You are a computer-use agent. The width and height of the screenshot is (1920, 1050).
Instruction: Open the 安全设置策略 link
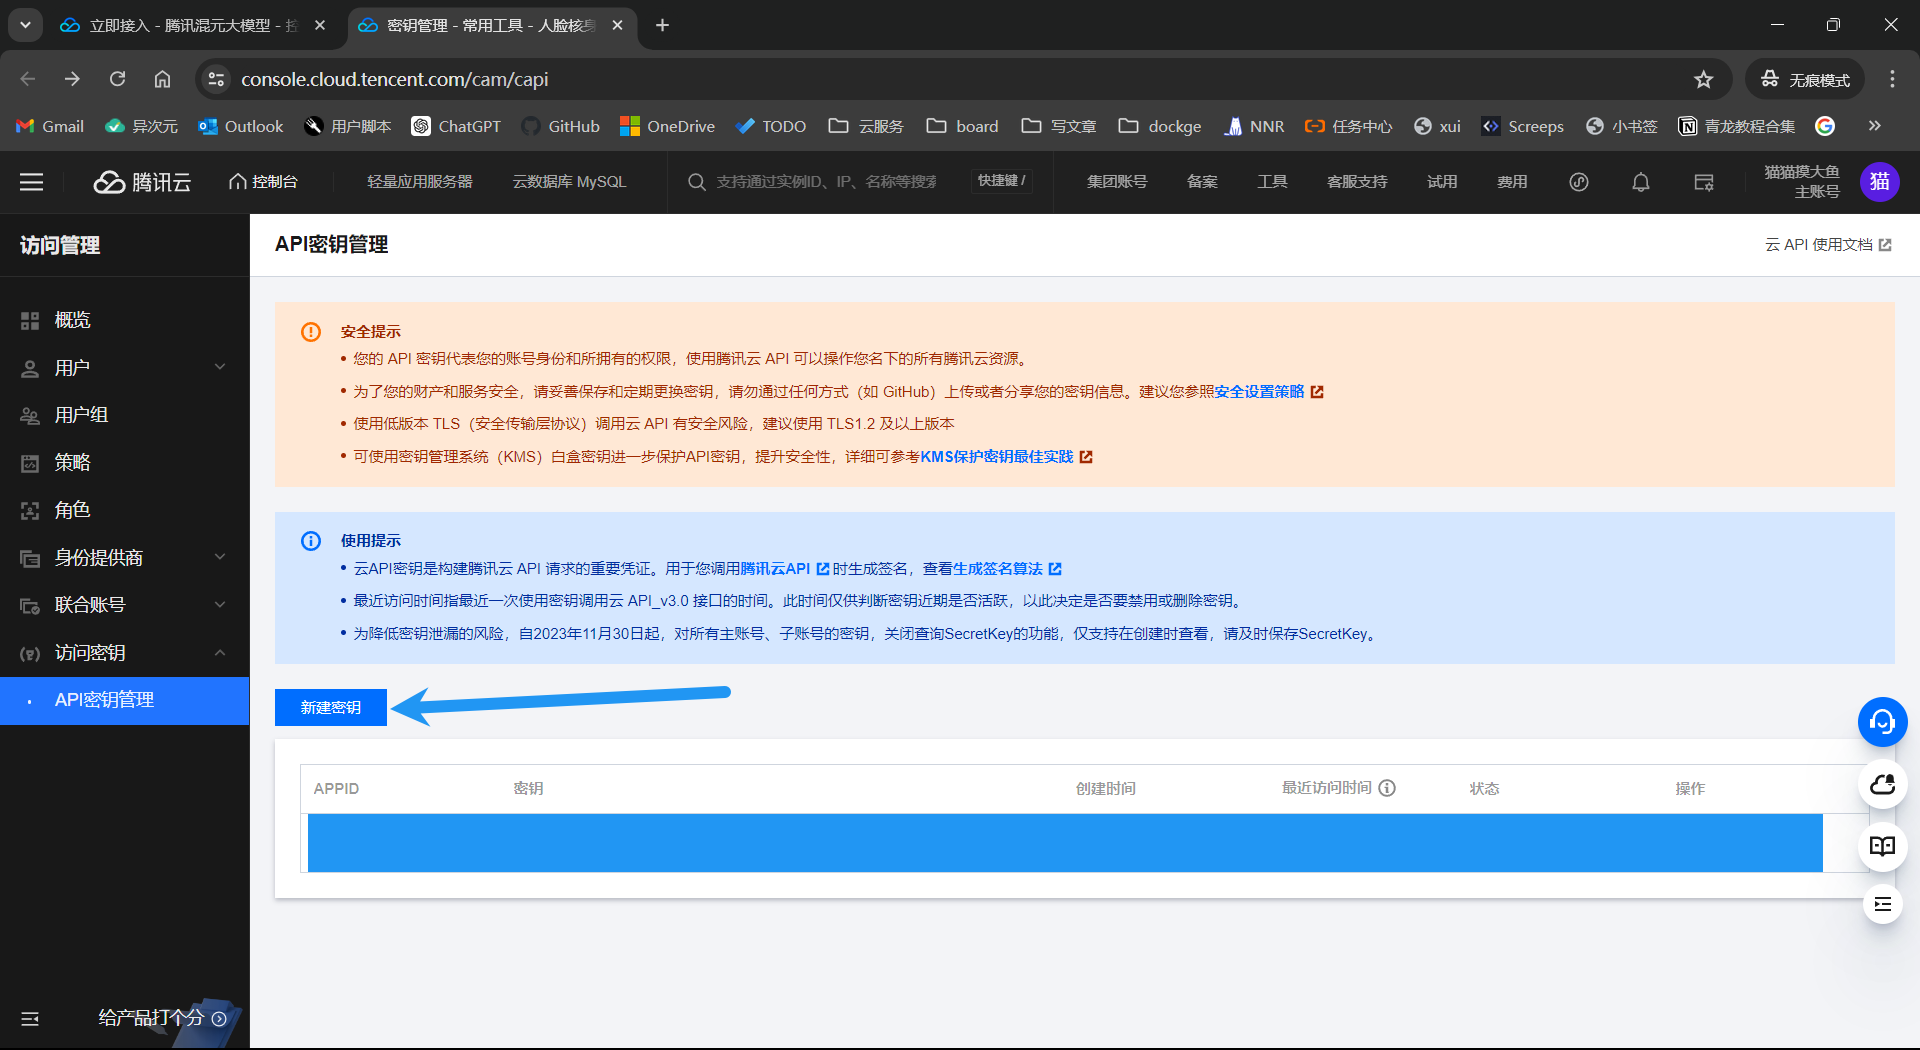pyautogui.click(x=1259, y=392)
